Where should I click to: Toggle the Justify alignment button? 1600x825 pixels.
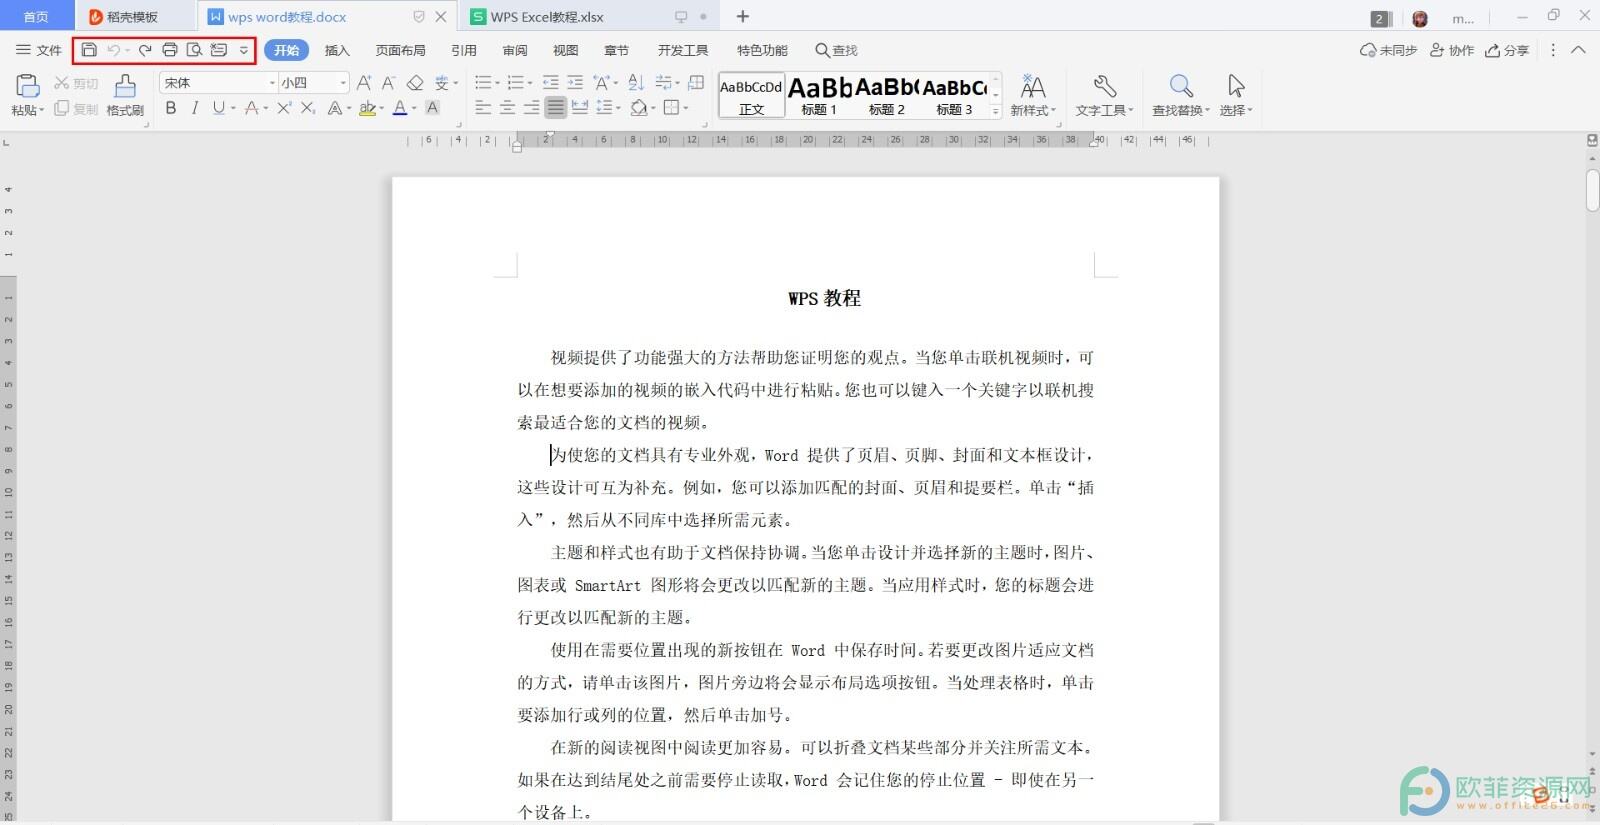[555, 108]
